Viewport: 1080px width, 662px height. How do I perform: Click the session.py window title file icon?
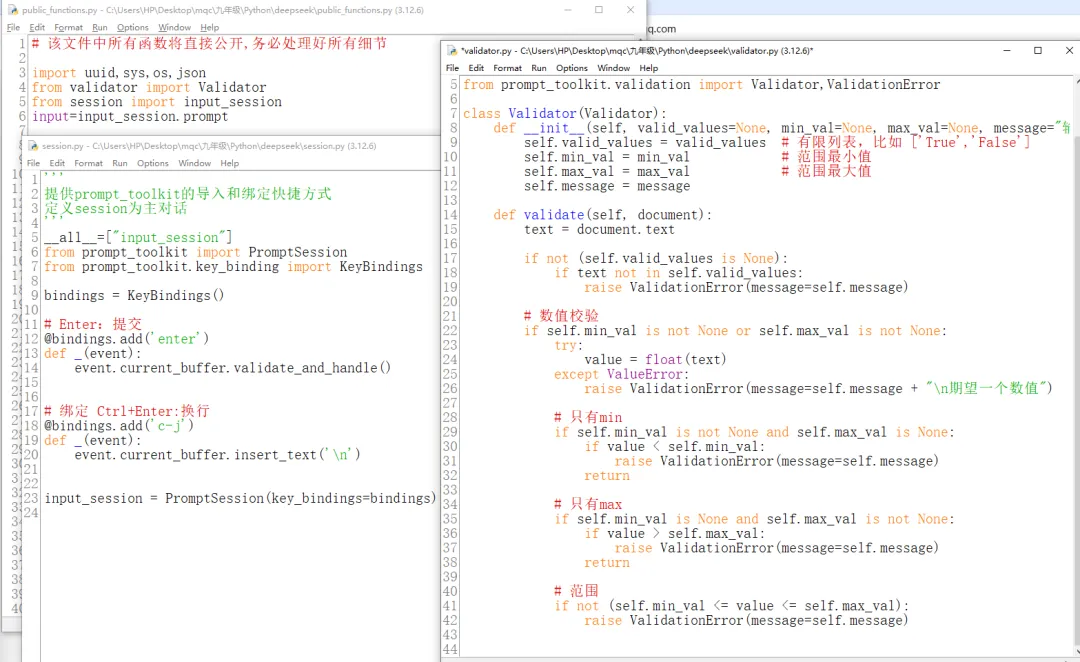pos(32,145)
